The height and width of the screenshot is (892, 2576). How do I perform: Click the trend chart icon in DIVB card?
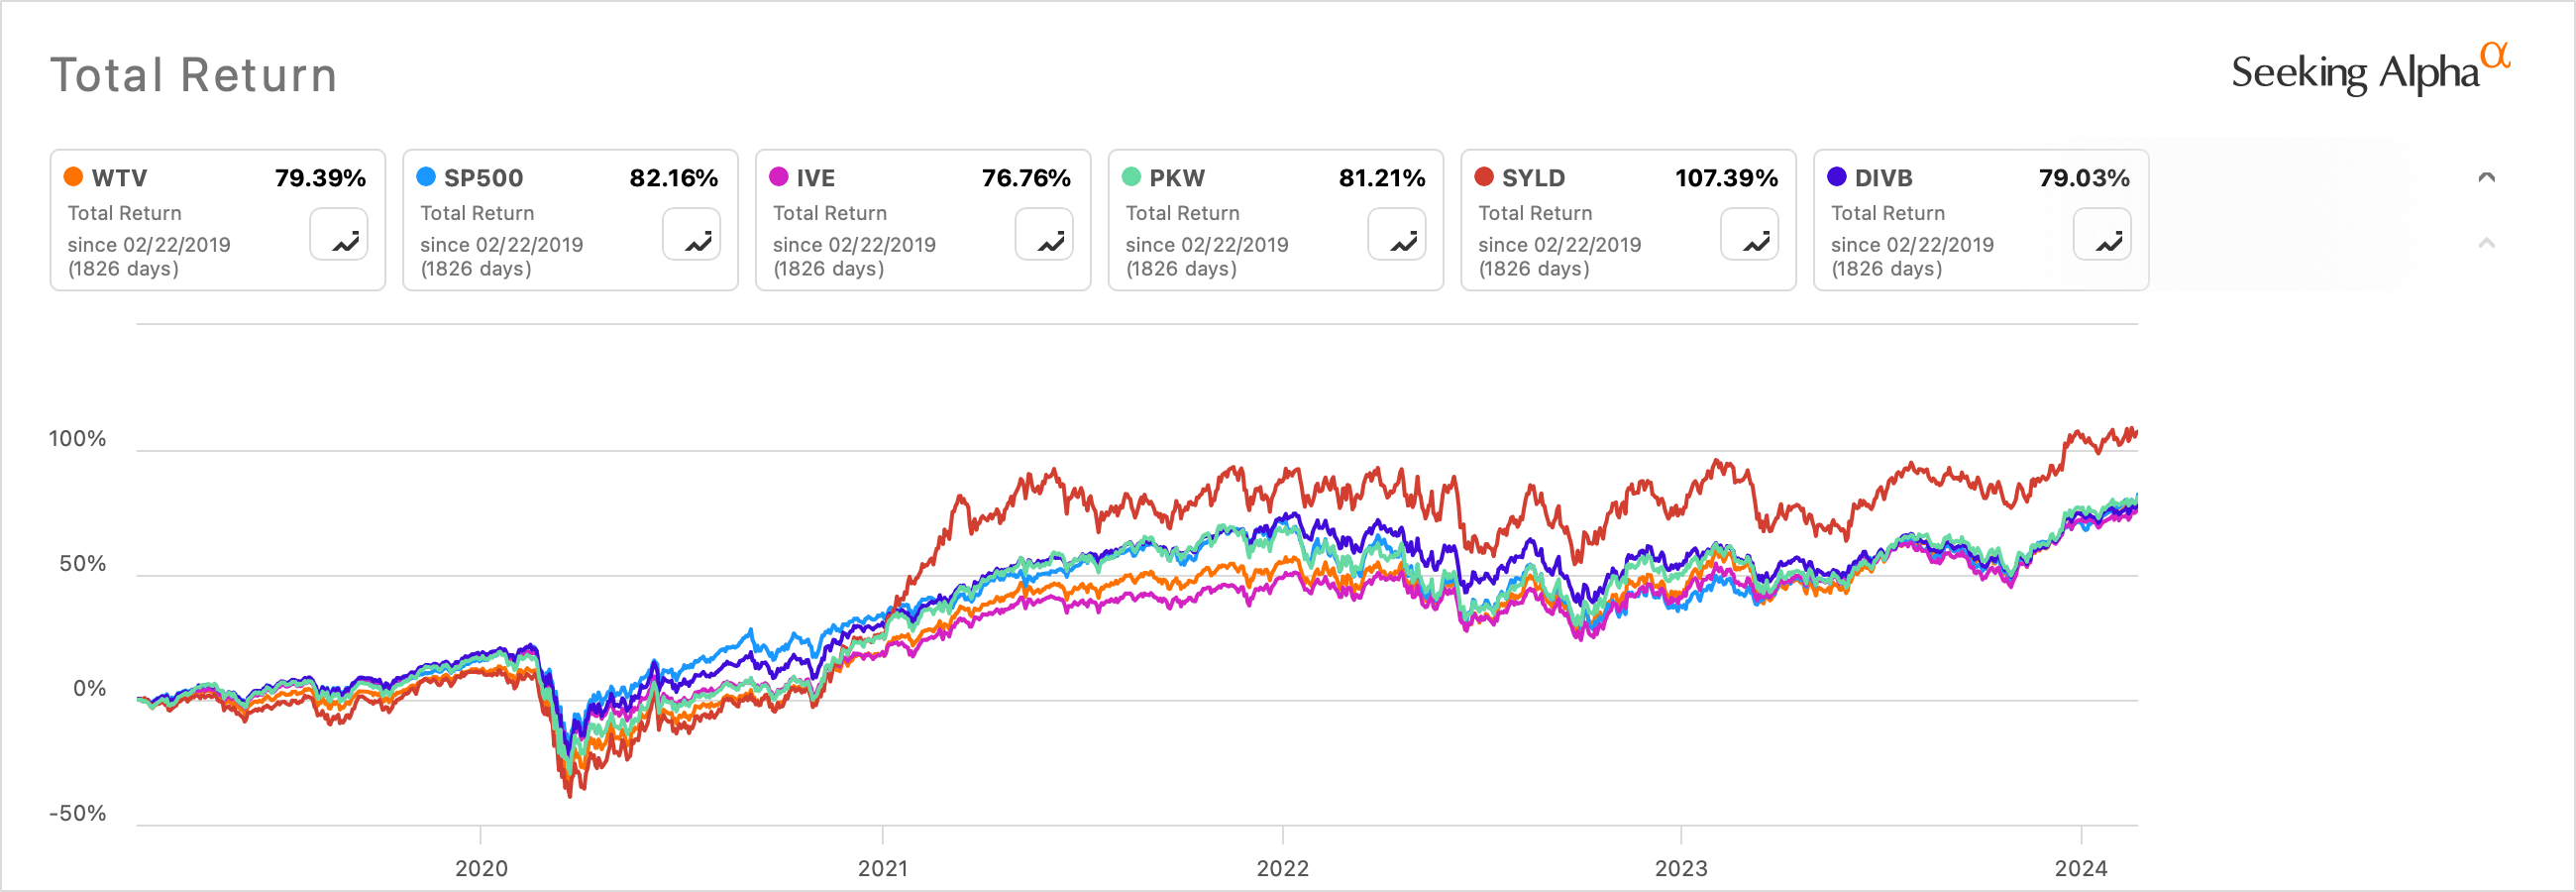(2102, 235)
